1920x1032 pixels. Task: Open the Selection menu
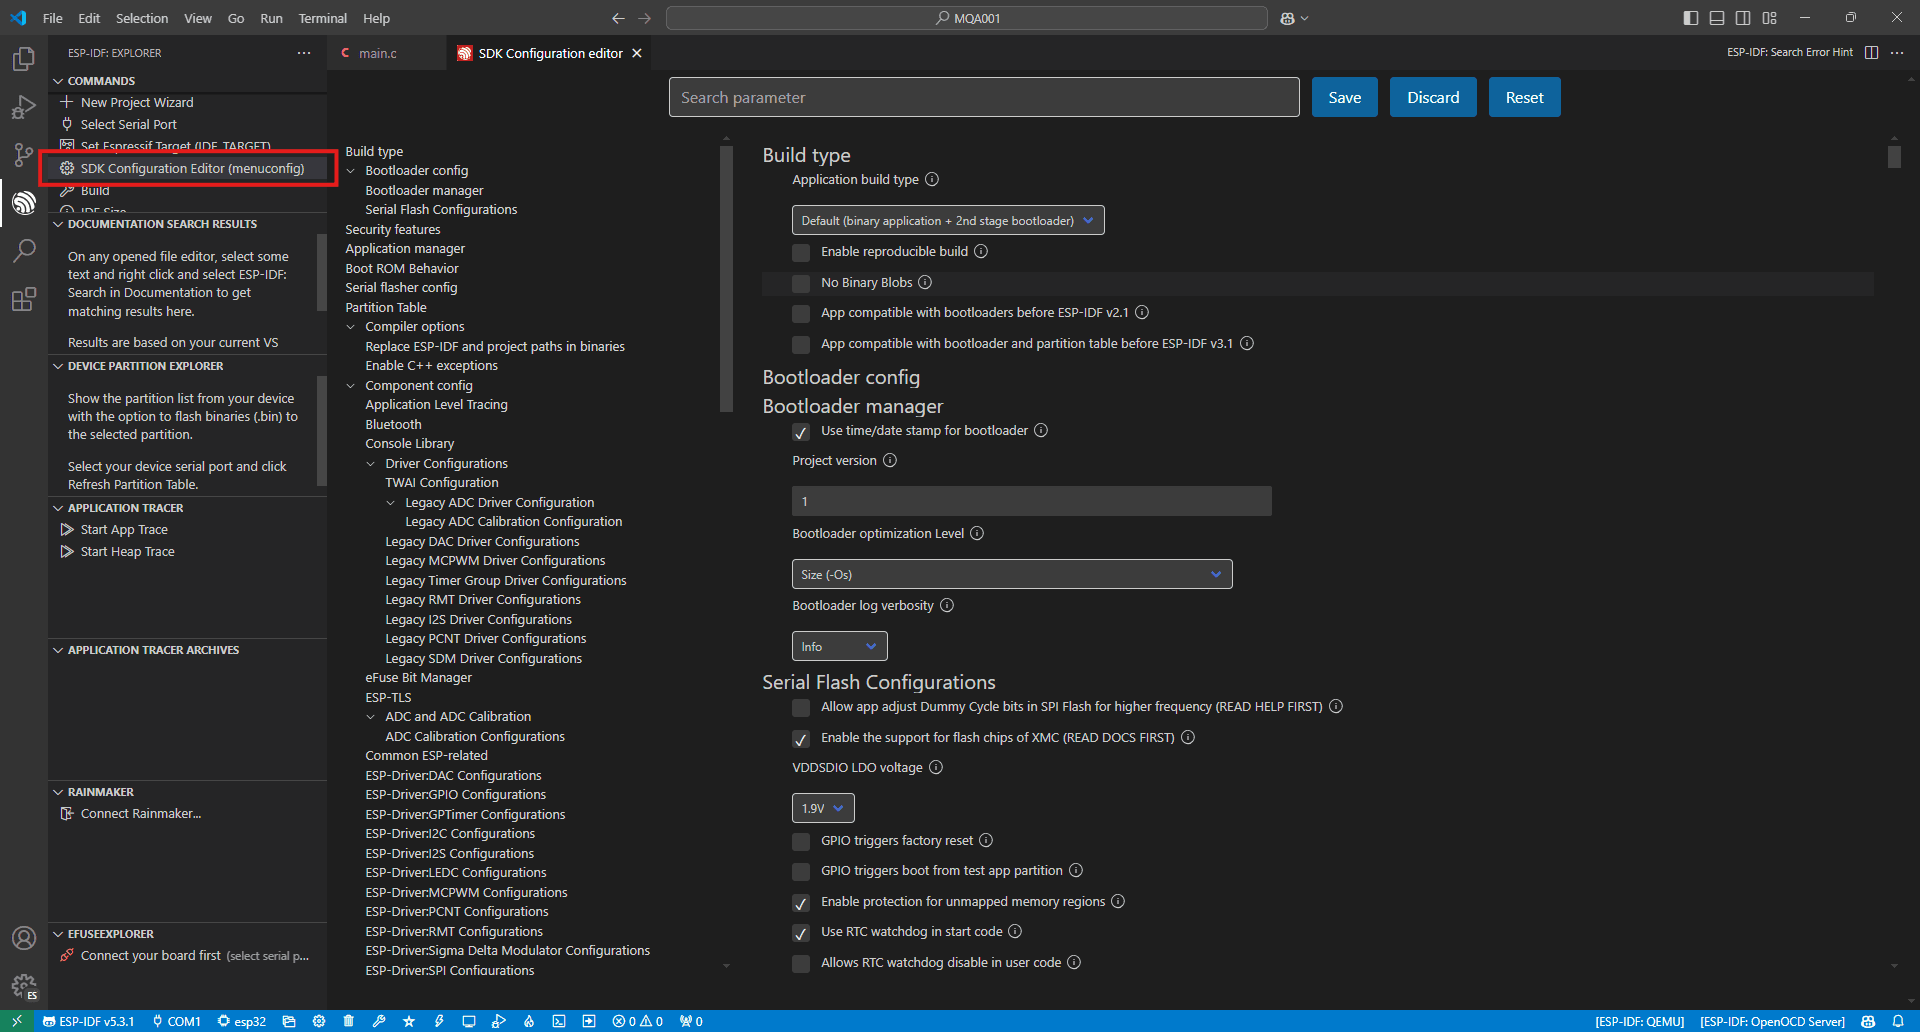(x=142, y=18)
